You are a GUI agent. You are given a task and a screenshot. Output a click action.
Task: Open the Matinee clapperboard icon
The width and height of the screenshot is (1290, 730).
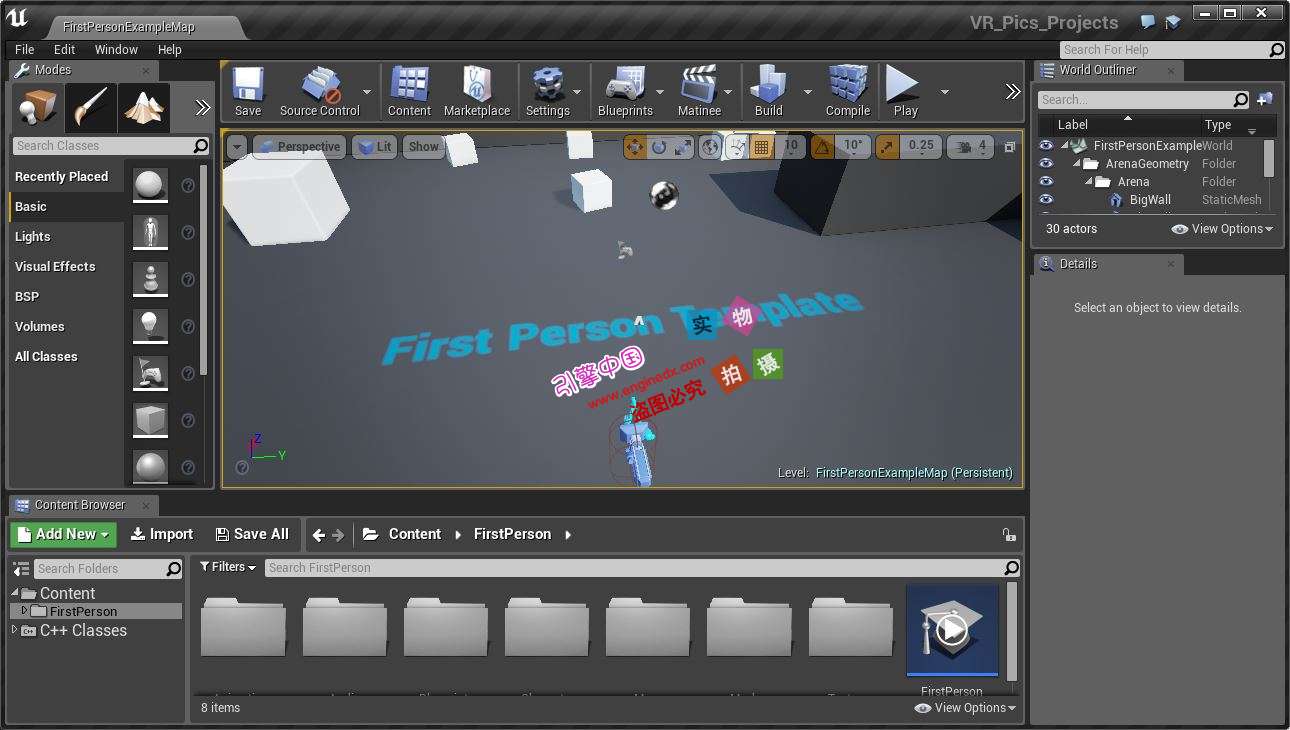tap(699, 92)
